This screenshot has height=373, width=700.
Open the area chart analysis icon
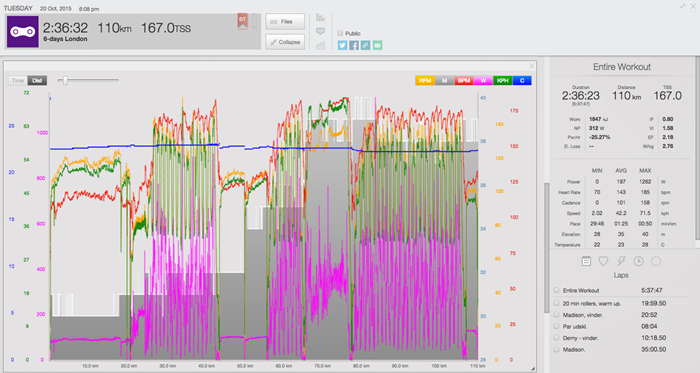tap(320, 45)
